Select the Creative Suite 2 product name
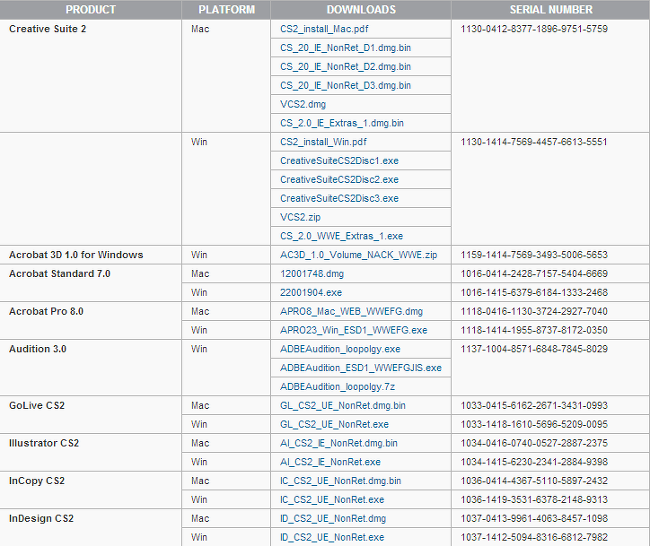The image size is (650, 546). click(48, 29)
